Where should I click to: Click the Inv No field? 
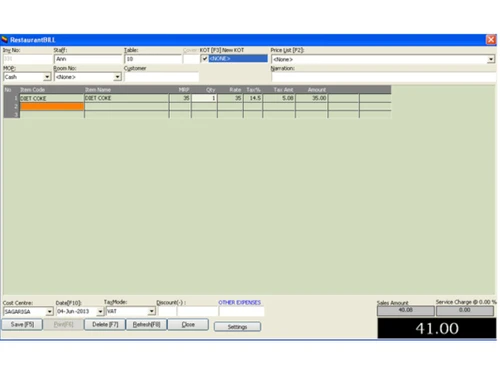(27, 59)
